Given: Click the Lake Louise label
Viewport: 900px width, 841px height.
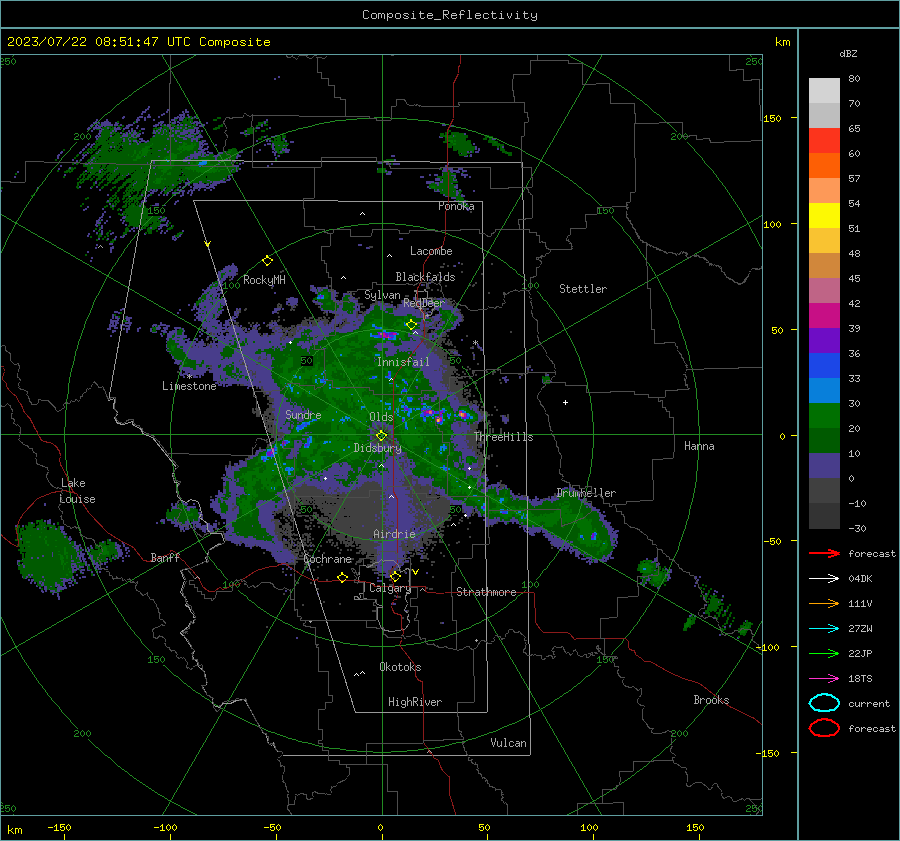Looking at the screenshot, I should click(77, 491).
